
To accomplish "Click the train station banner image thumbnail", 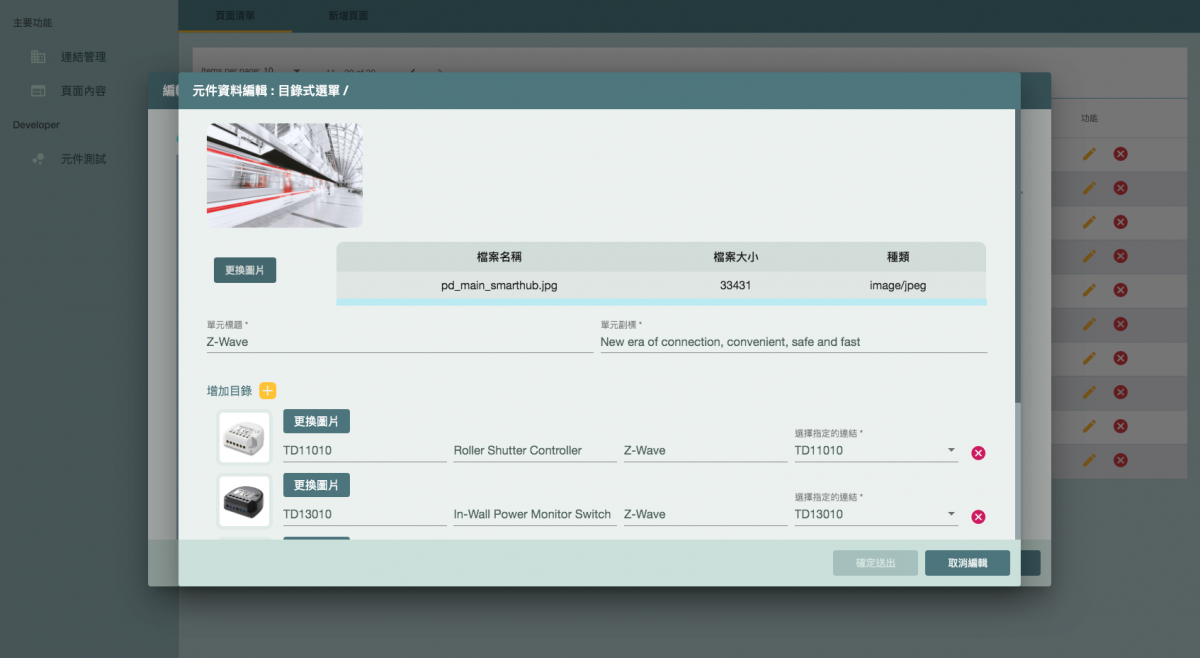I will (285, 175).
